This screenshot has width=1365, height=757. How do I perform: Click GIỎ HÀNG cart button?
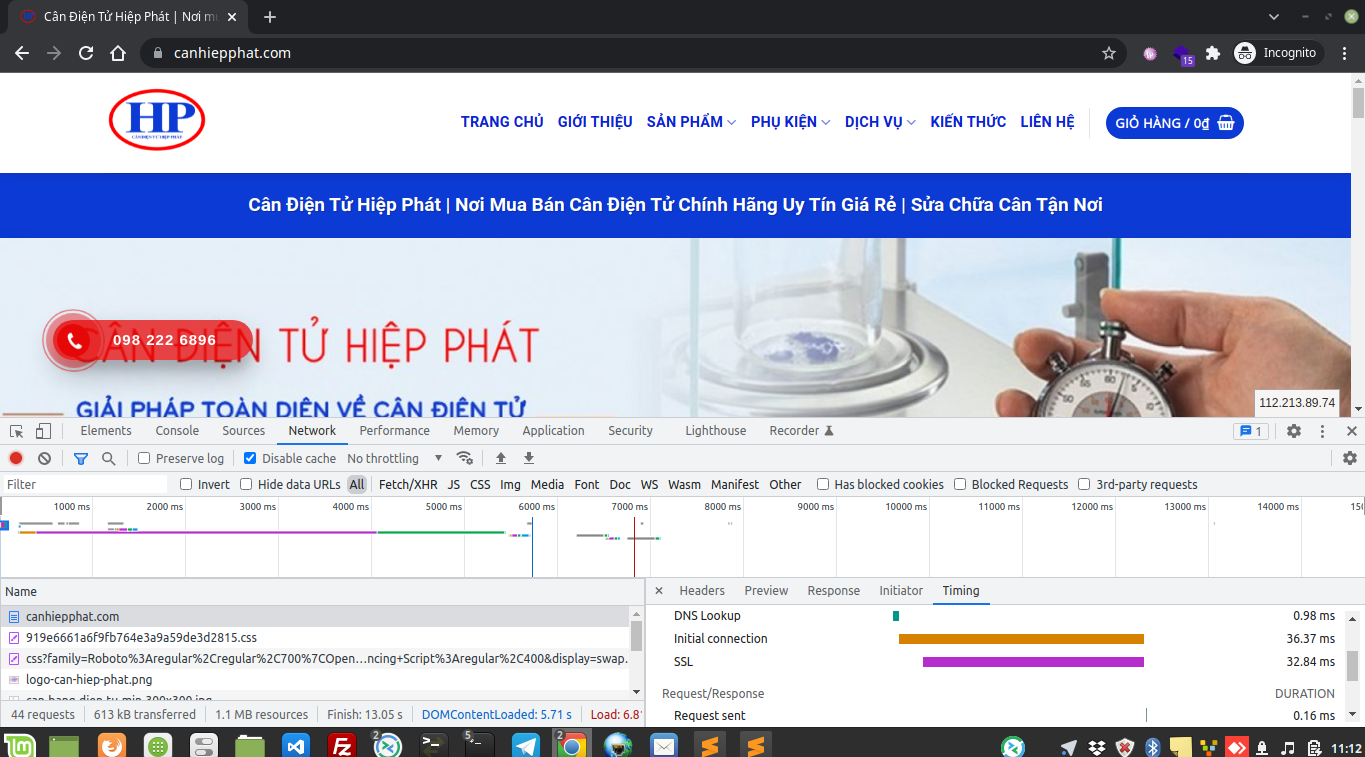click(1175, 123)
